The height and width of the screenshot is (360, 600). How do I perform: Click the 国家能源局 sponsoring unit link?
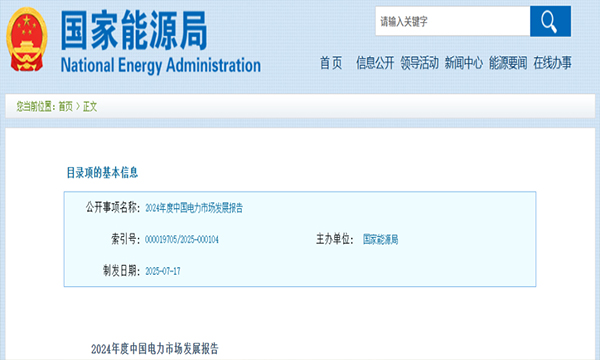380,239
